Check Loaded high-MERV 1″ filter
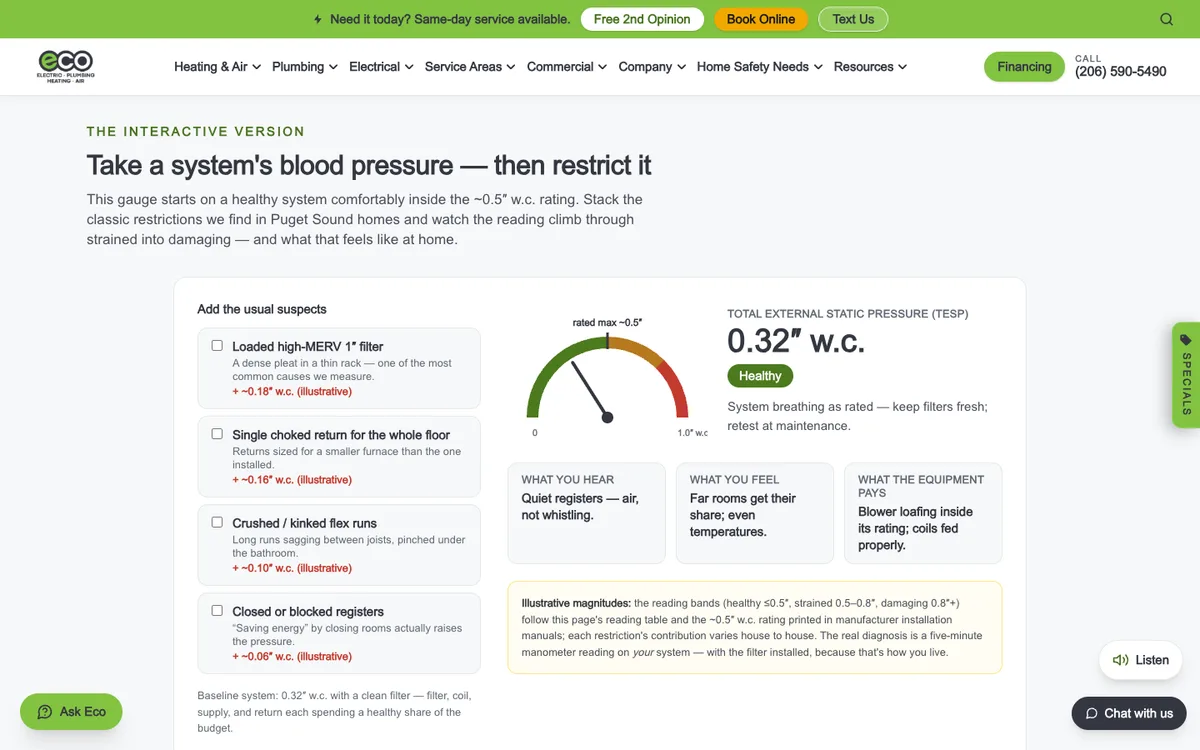Screen dimensions: 1200x750 click(x=217, y=346)
